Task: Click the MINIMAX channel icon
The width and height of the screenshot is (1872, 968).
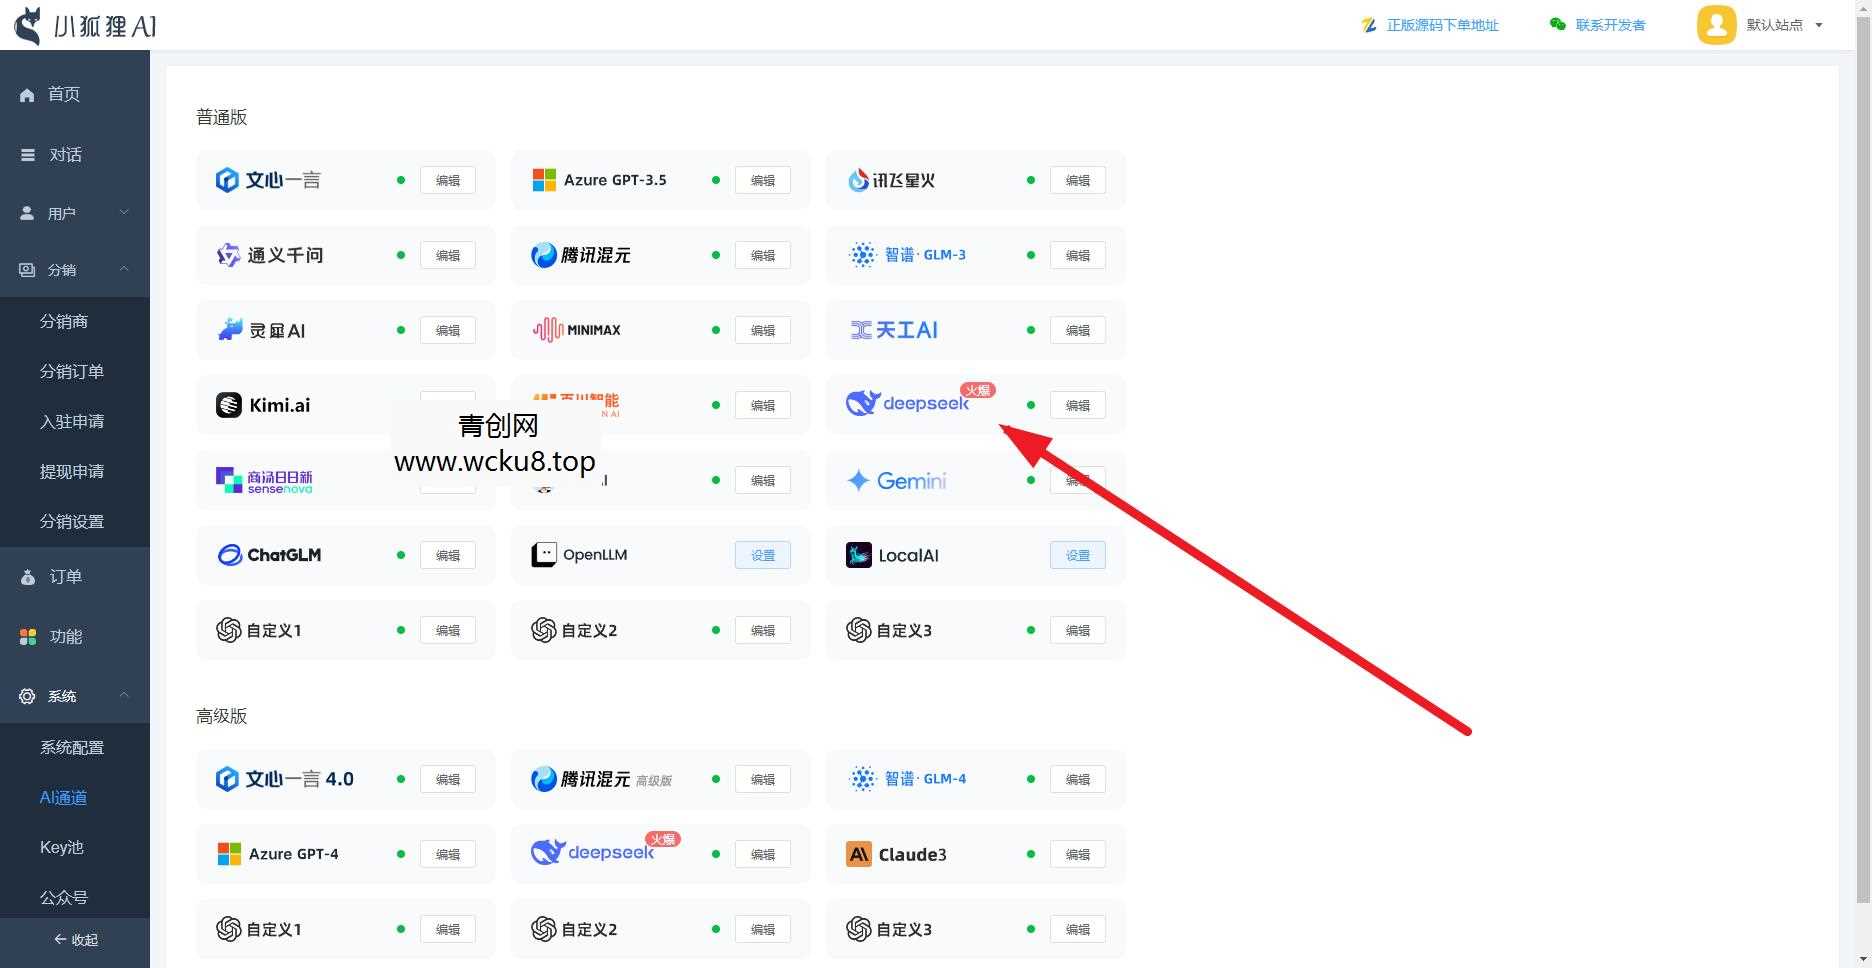Action: (545, 329)
